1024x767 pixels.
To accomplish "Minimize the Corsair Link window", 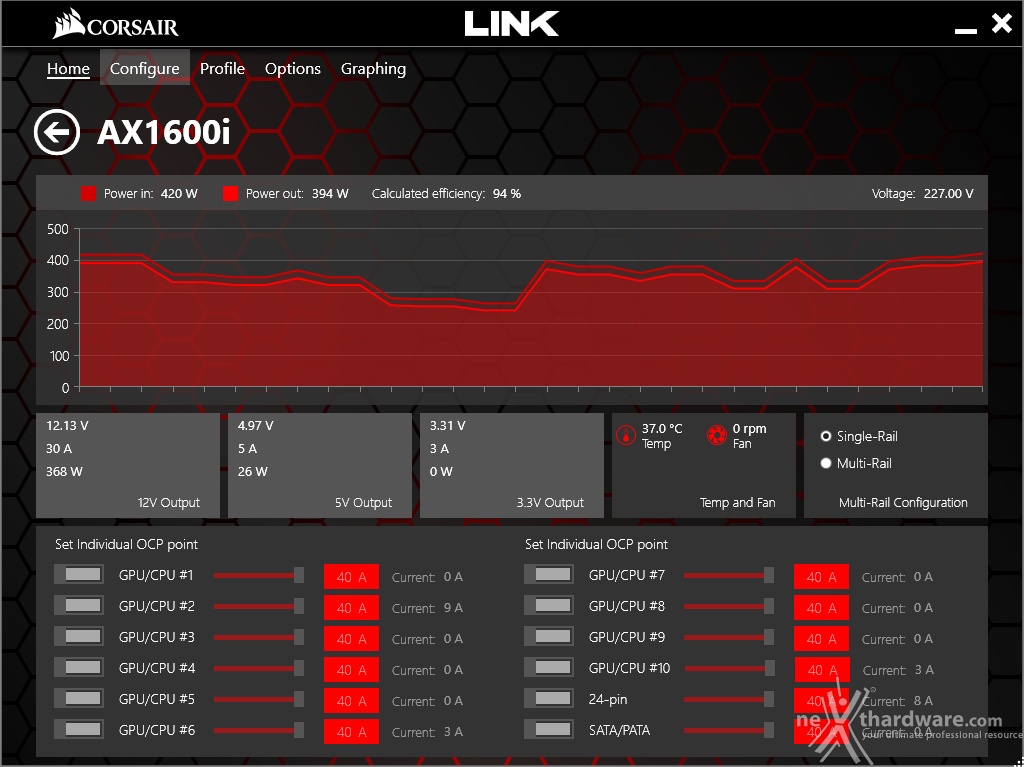I will coord(965,29).
